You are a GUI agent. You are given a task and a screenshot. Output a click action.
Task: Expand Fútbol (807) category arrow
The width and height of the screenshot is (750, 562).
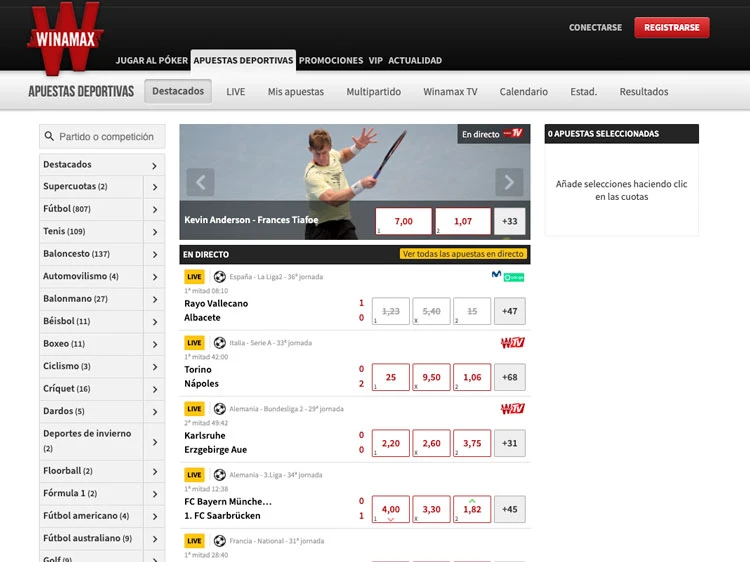(x=154, y=209)
